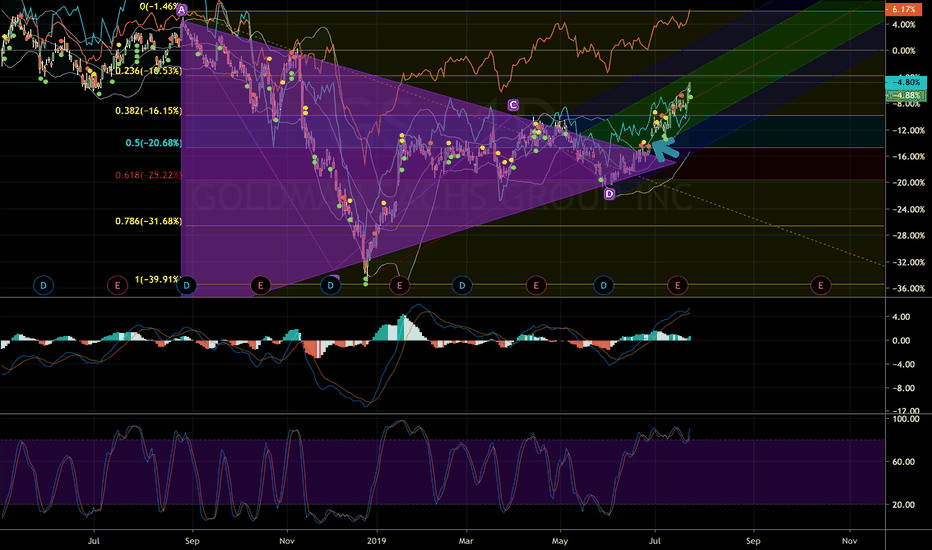Click the 0.00% mark on the price scale

(x=903, y=51)
